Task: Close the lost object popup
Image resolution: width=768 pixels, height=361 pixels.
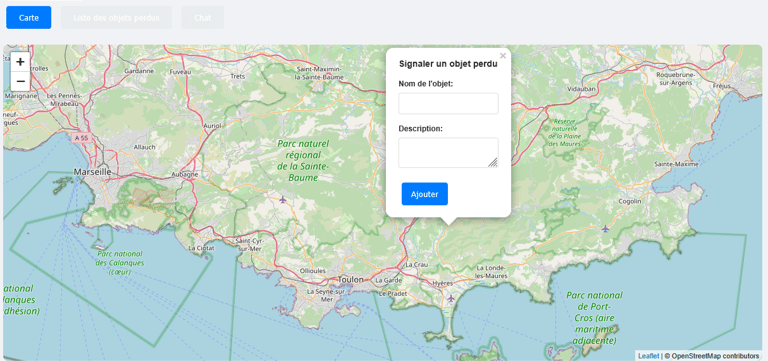Action: (x=503, y=56)
